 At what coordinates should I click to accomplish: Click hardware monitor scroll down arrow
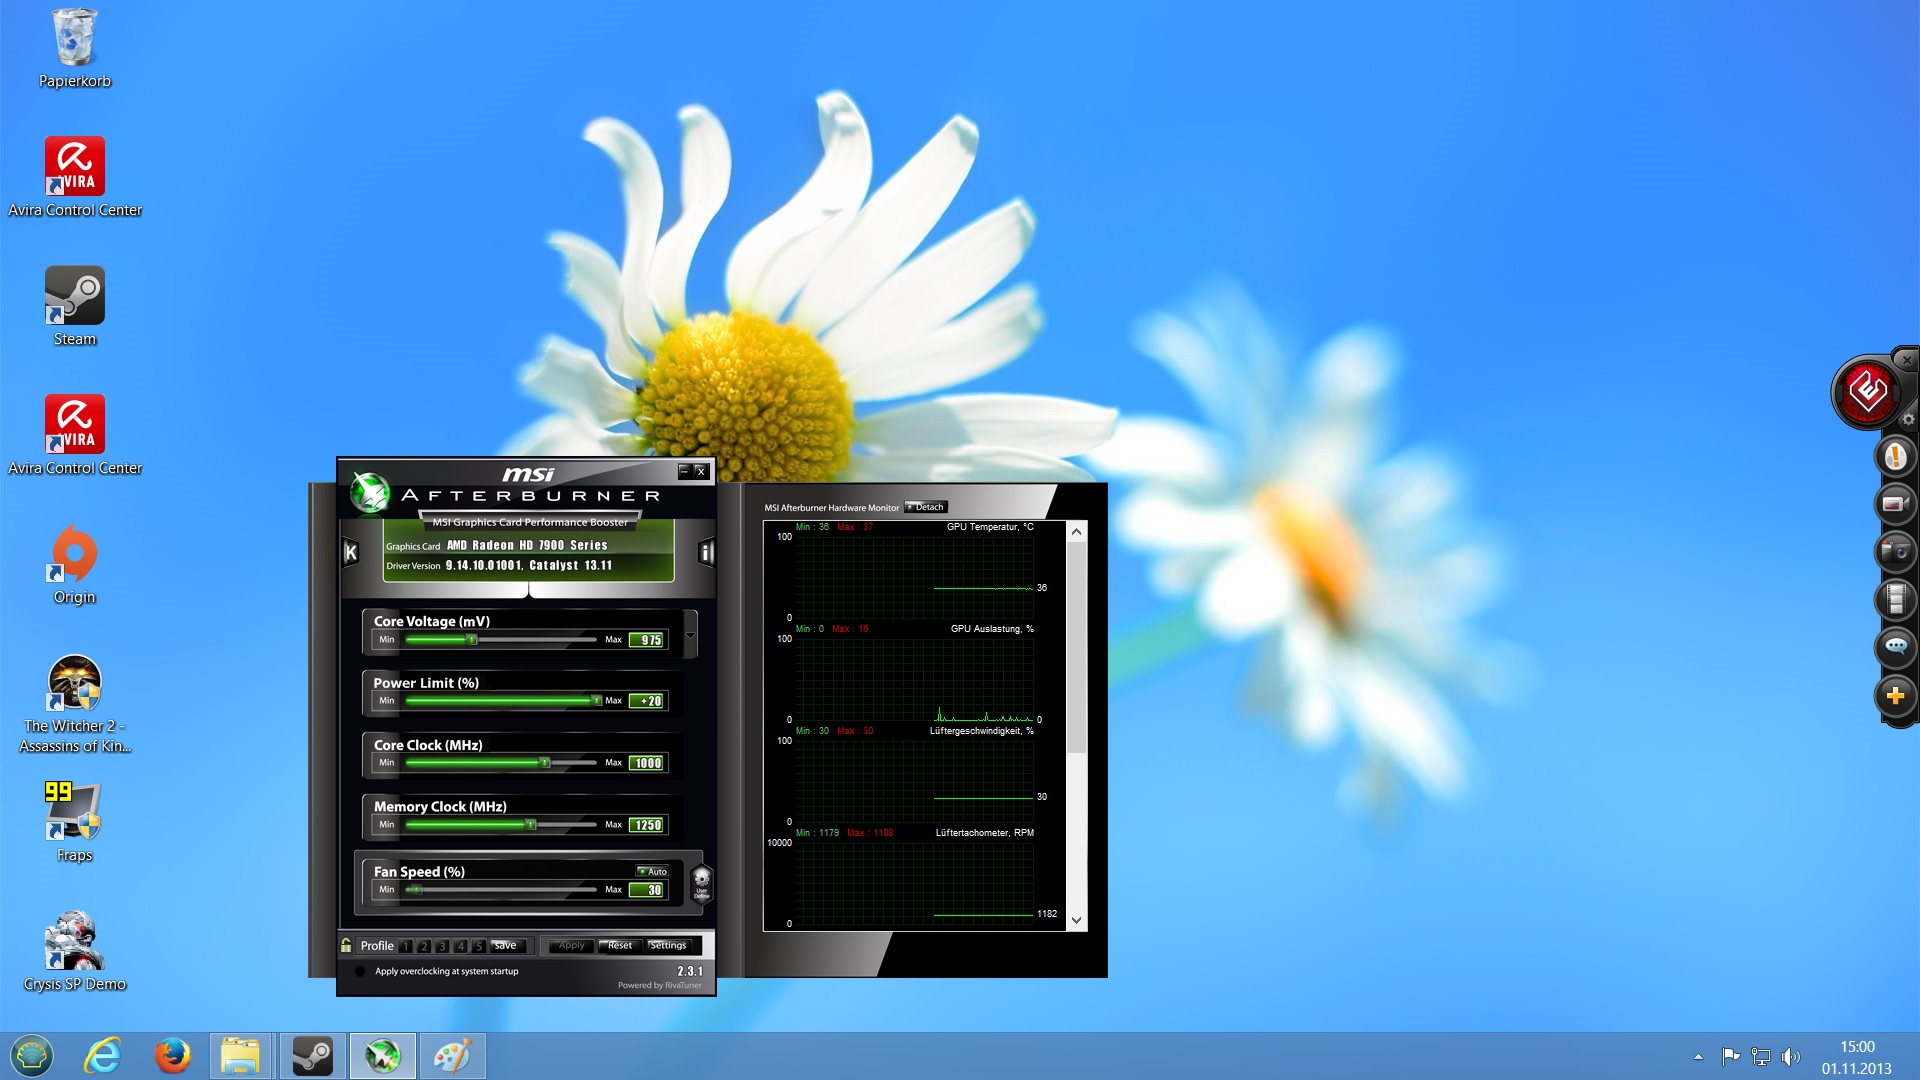tap(1076, 920)
